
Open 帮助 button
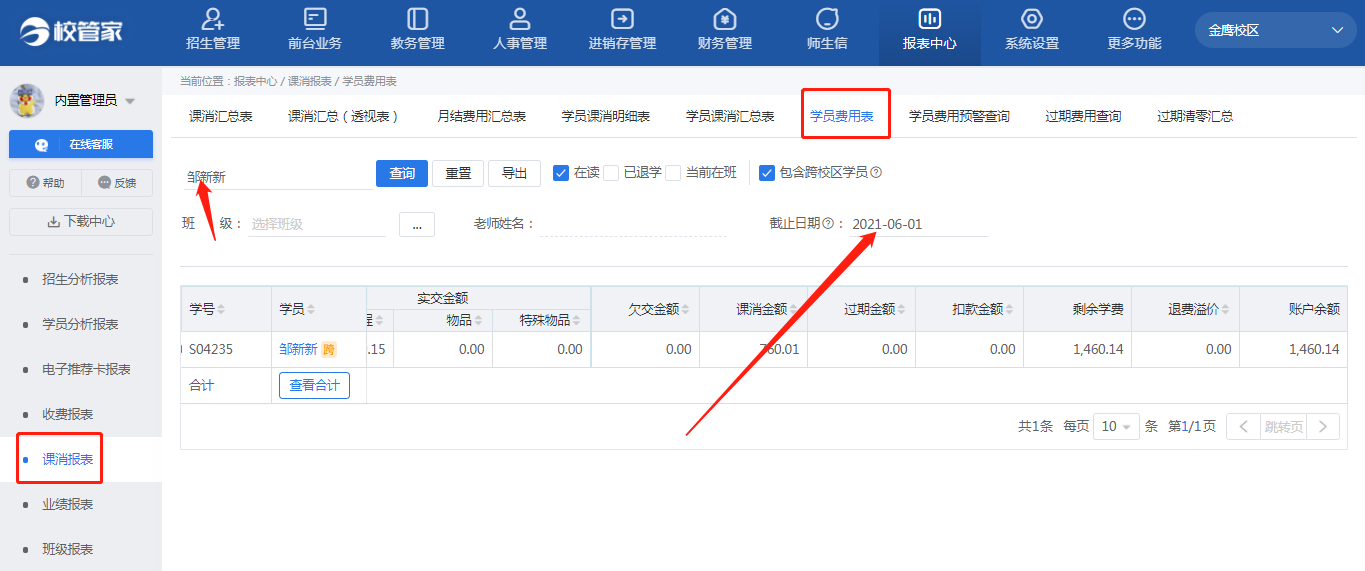coord(45,183)
